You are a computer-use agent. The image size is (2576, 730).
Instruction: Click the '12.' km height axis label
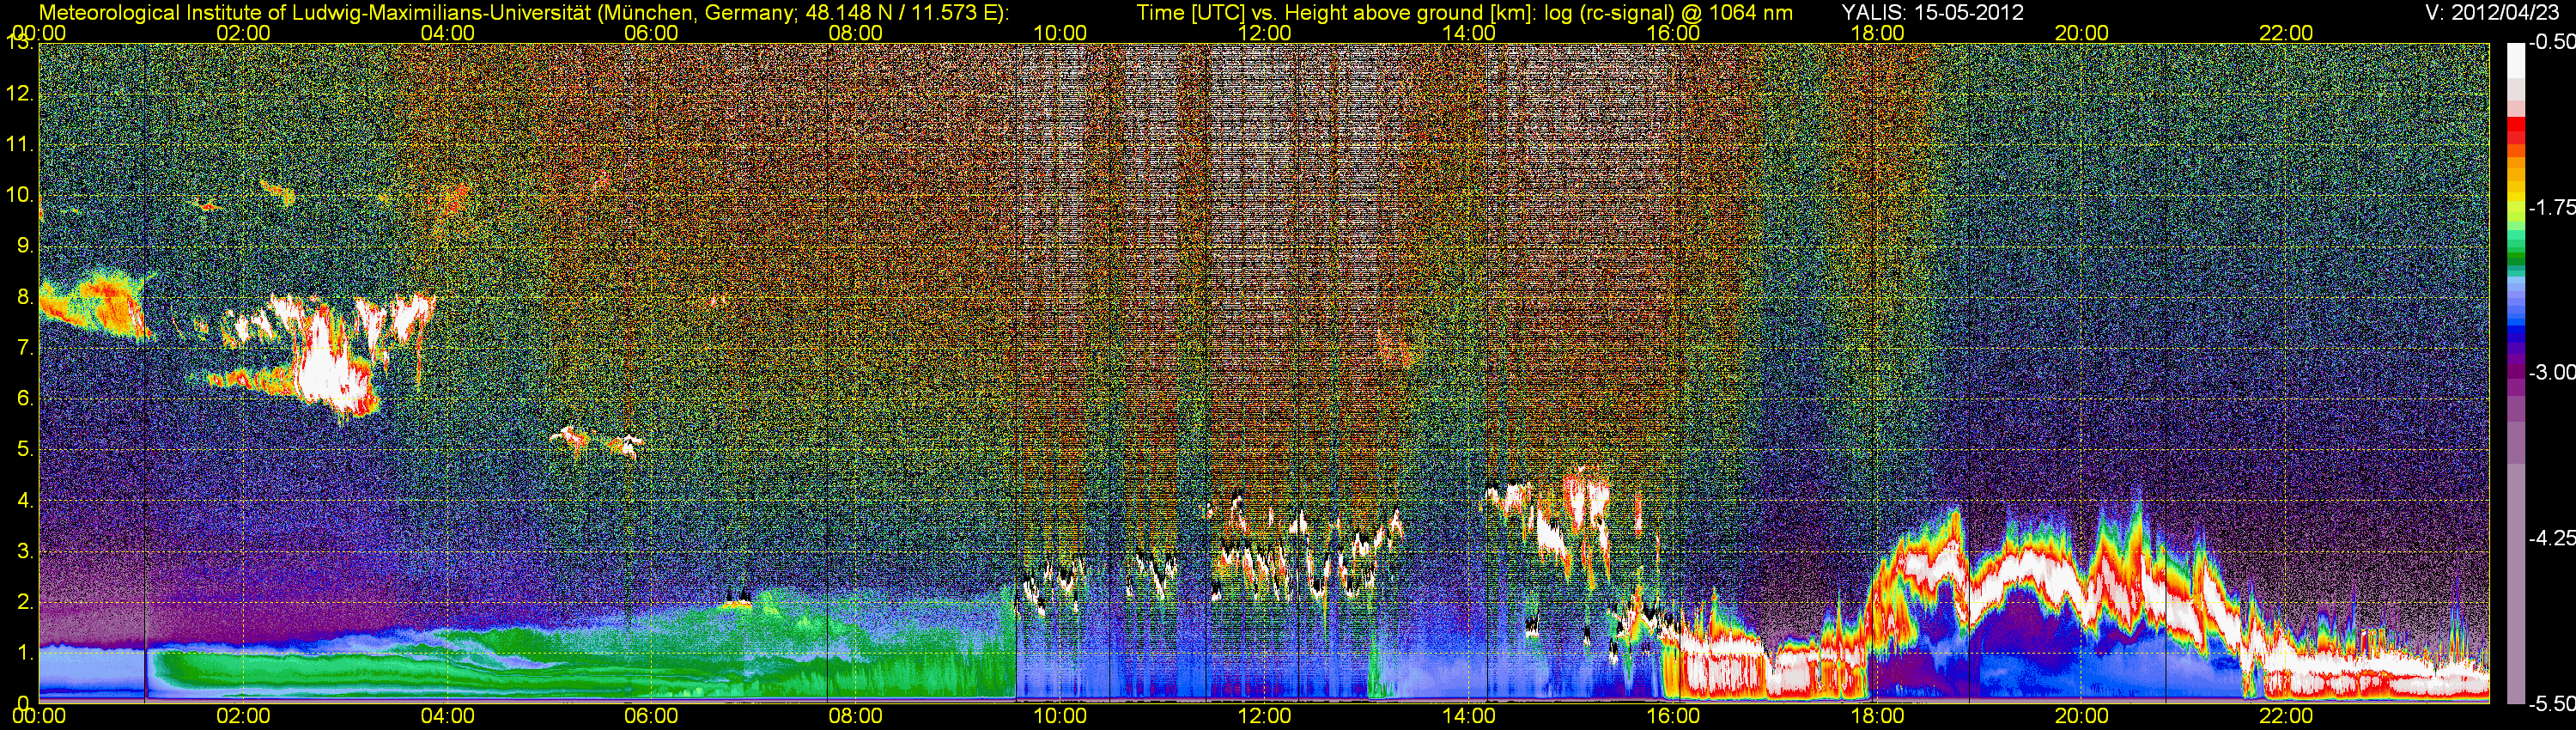(20, 94)
